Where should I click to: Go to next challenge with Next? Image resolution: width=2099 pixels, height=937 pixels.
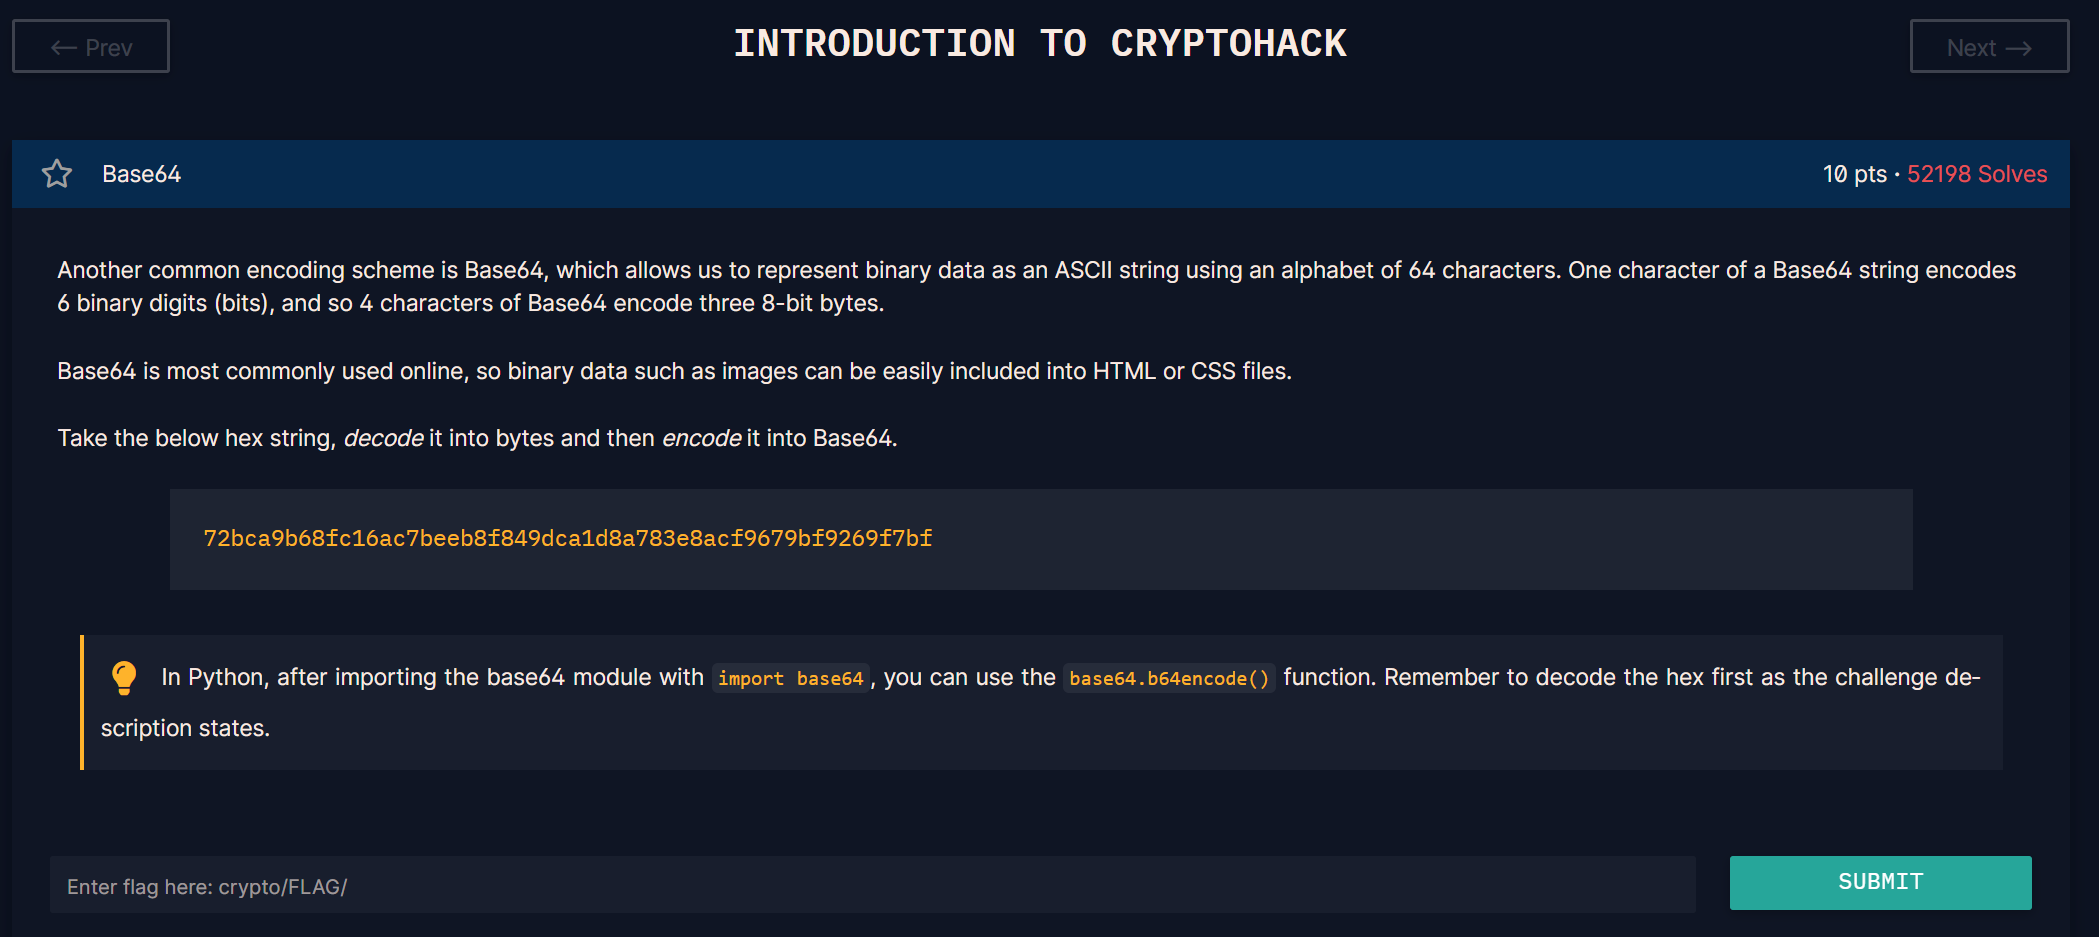1989,47
